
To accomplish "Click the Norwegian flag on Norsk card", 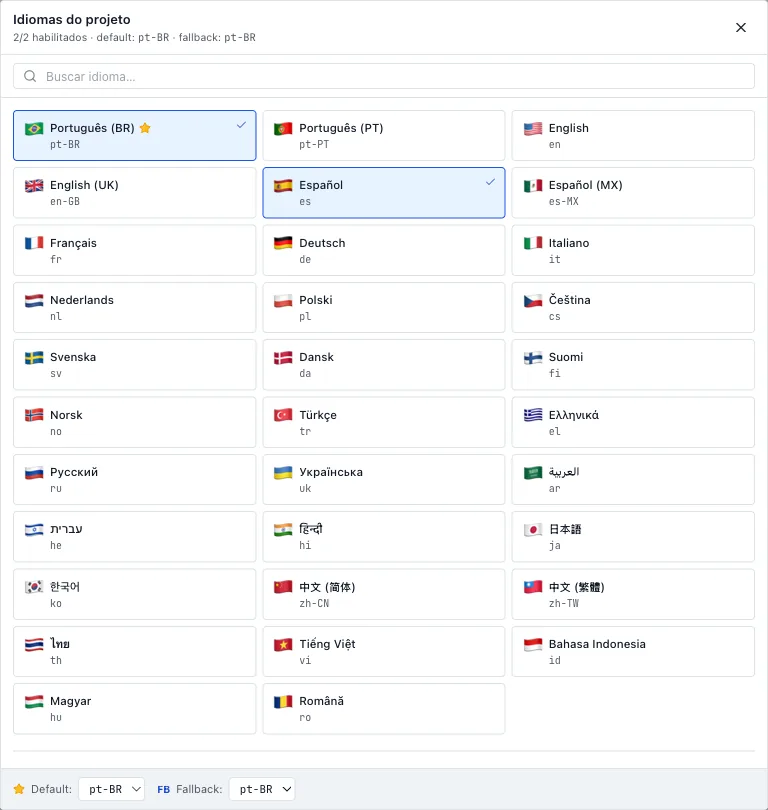I will (34, 415).
